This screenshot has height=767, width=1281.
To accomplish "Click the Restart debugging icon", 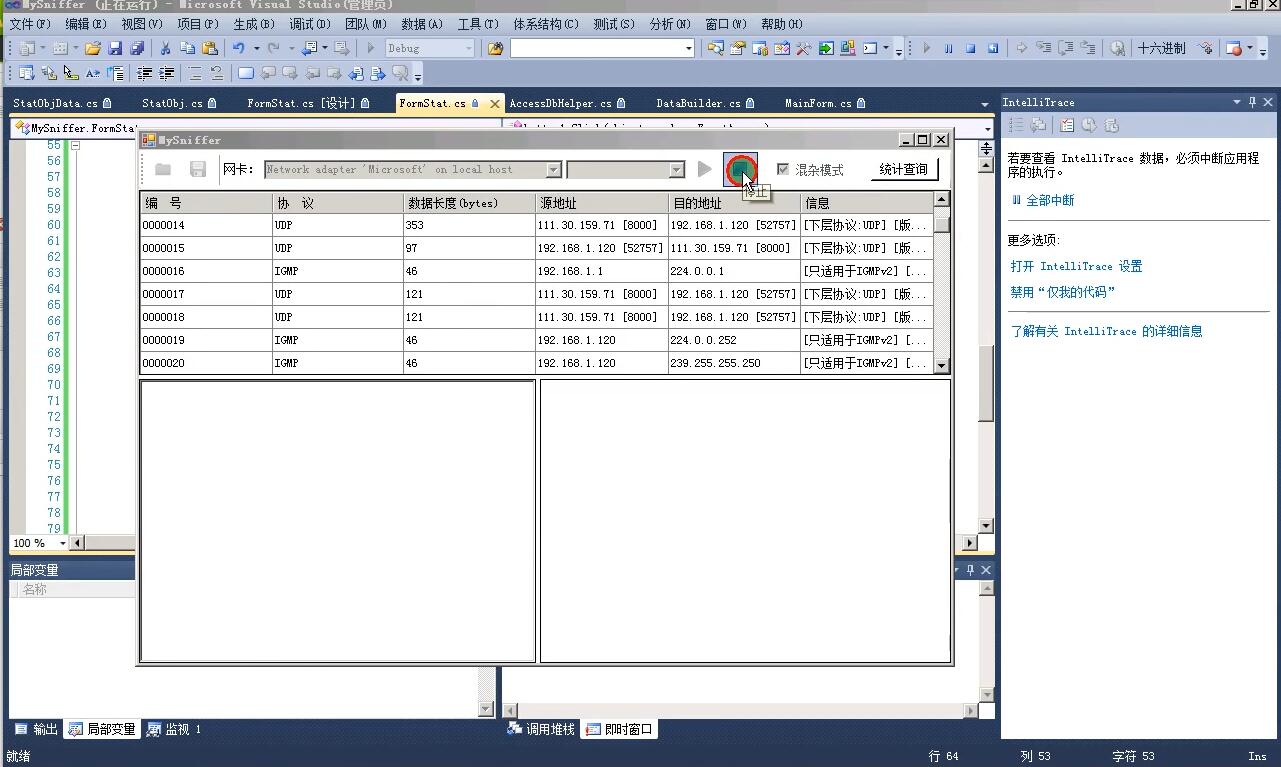I will pyautogui.click(x=993, y=48).
